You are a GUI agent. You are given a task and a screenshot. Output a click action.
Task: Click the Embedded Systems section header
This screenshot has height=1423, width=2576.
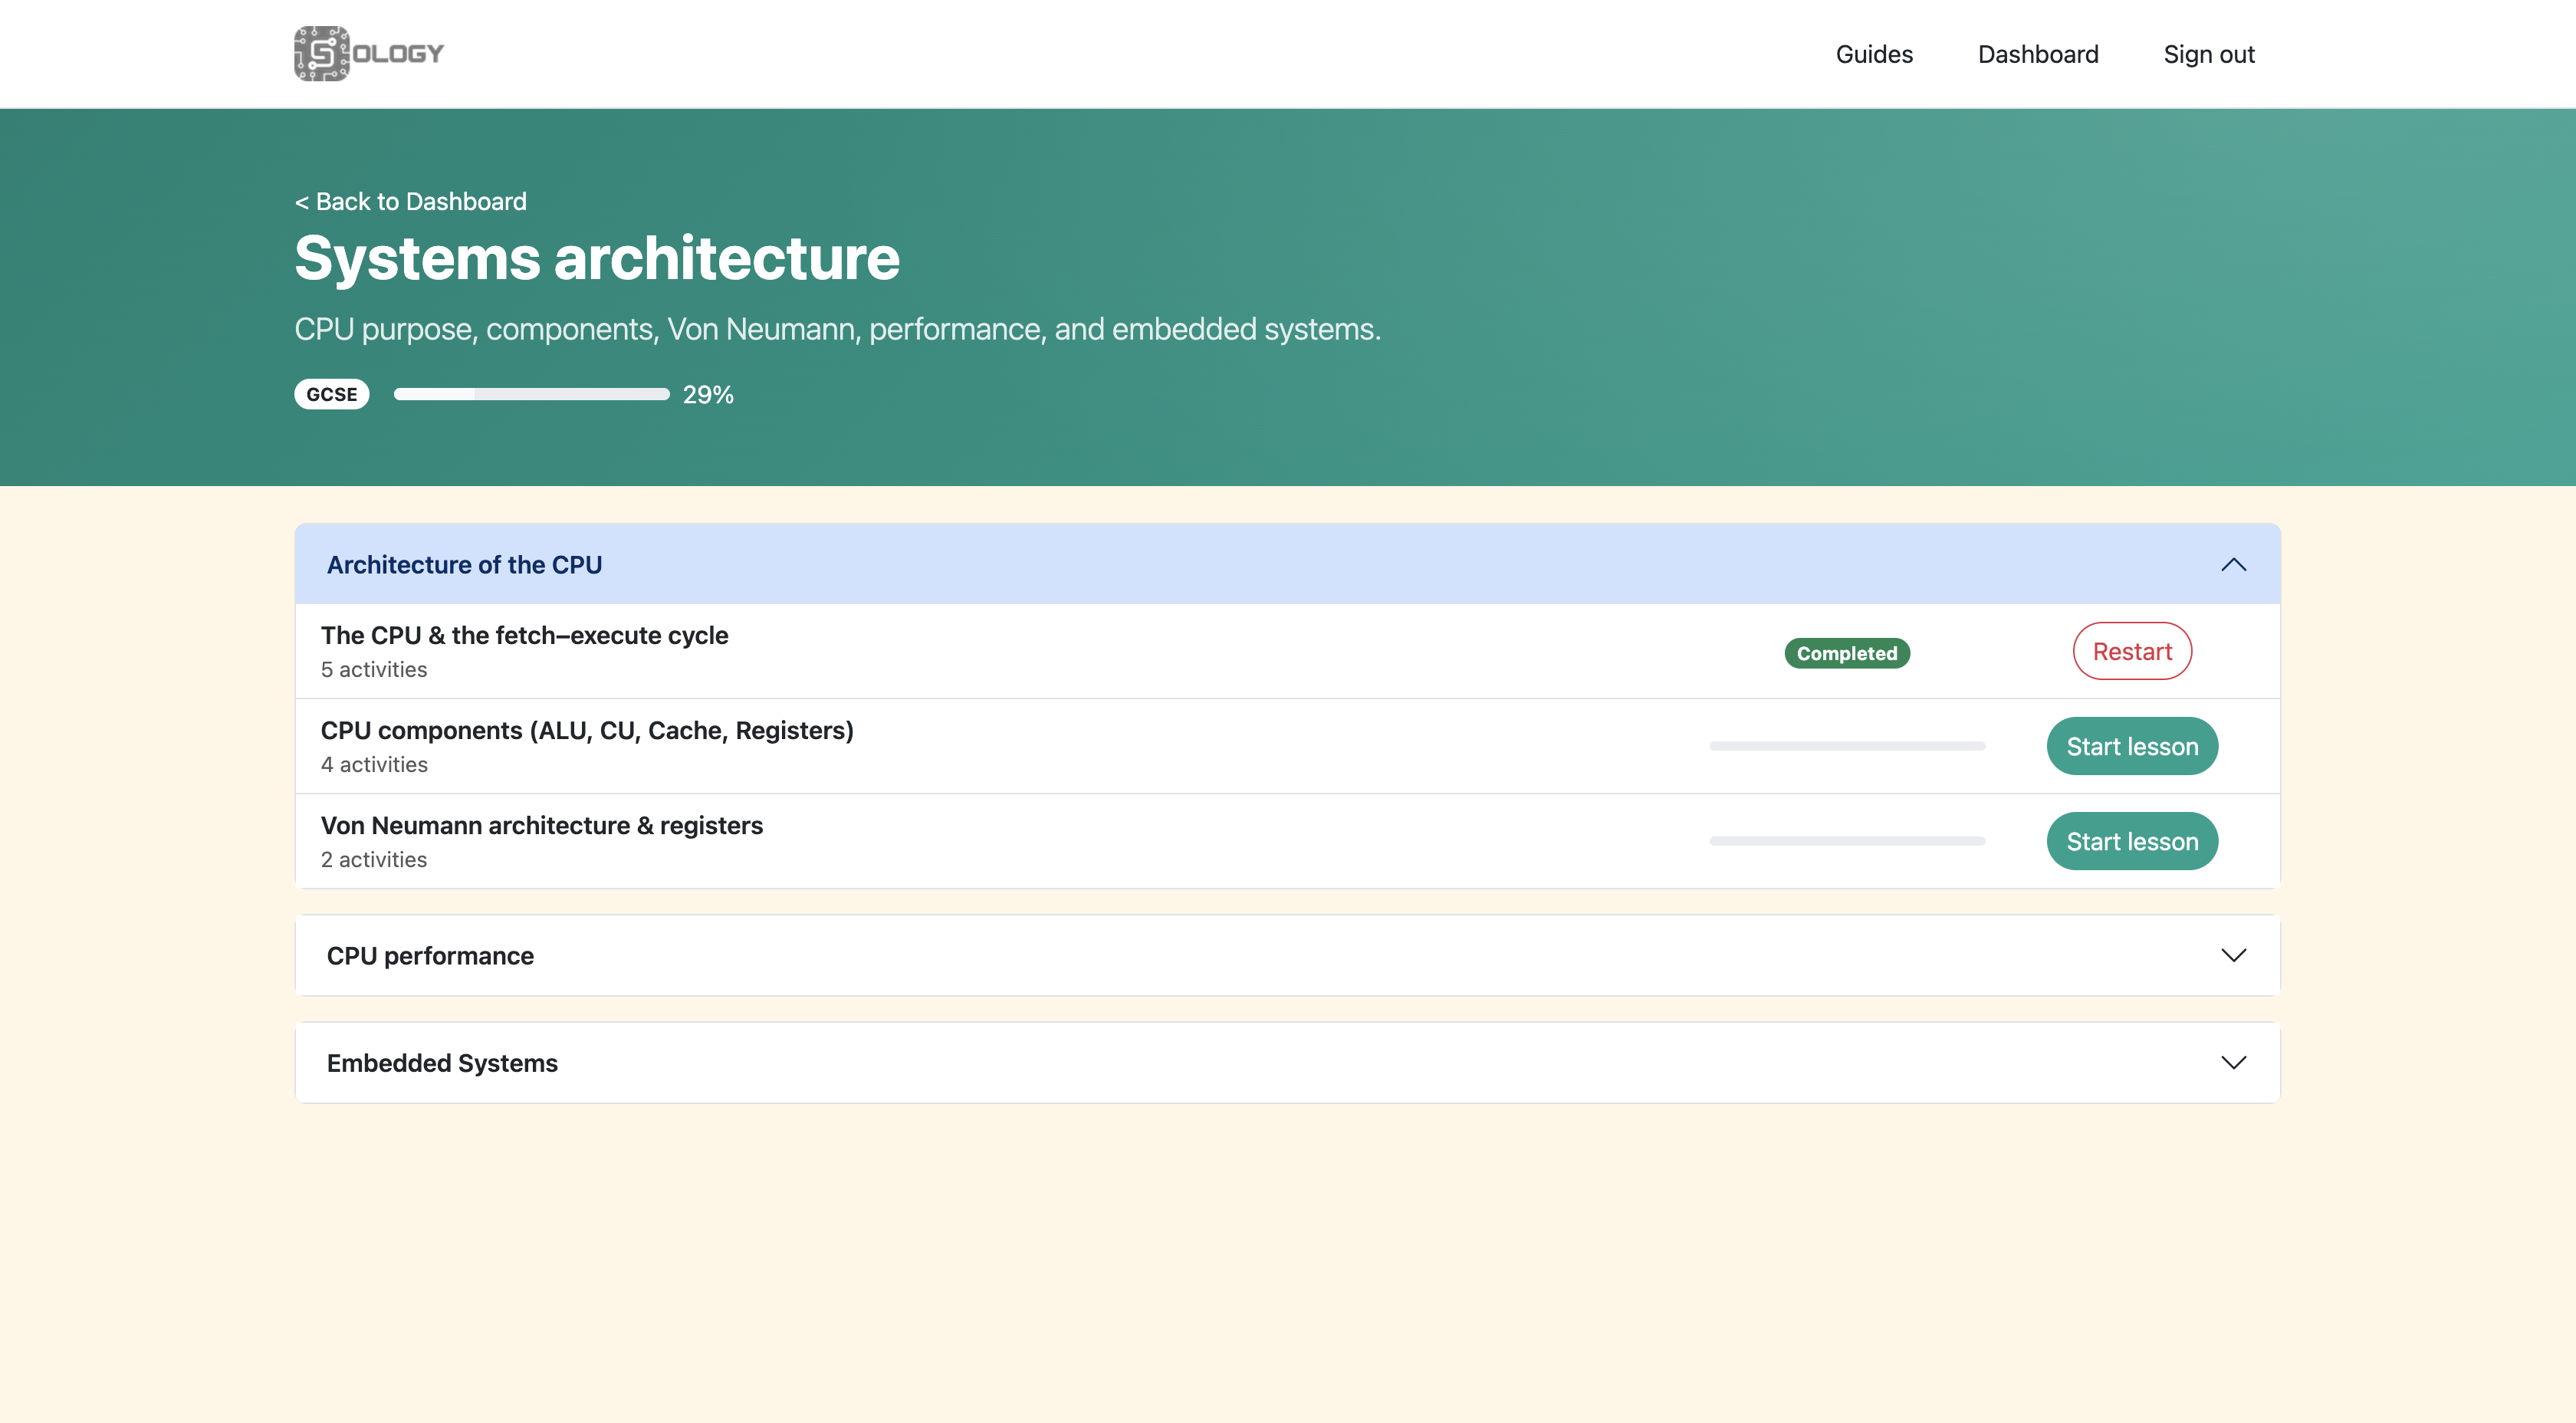pyautogui.click(x=442, y=1063)
